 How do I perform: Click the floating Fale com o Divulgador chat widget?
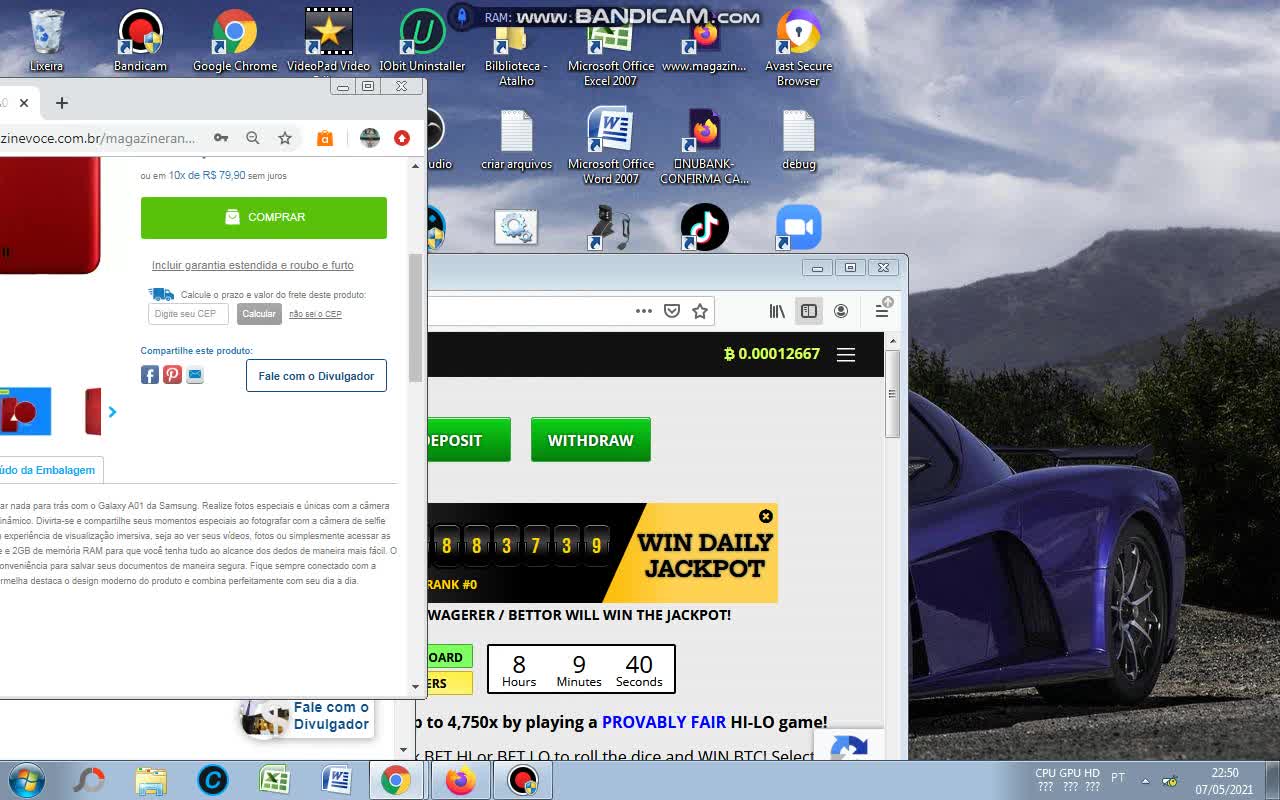pyautogui.click(x=309, y=717)
